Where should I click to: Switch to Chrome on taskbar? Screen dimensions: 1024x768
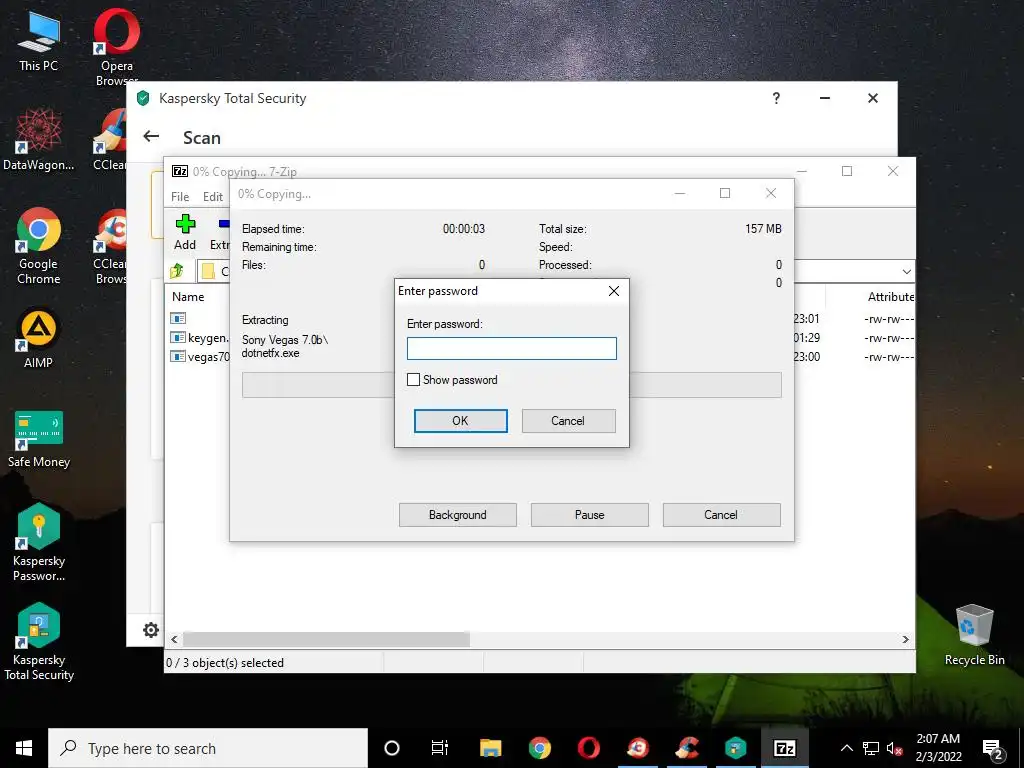point(539,748)
